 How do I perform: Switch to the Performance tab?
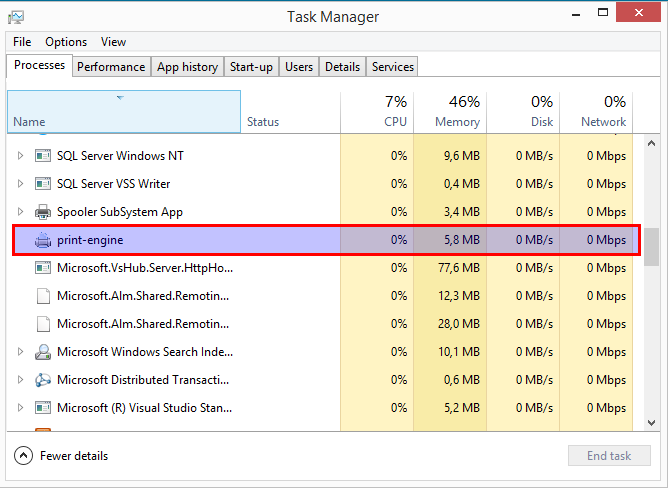point(111,67)
